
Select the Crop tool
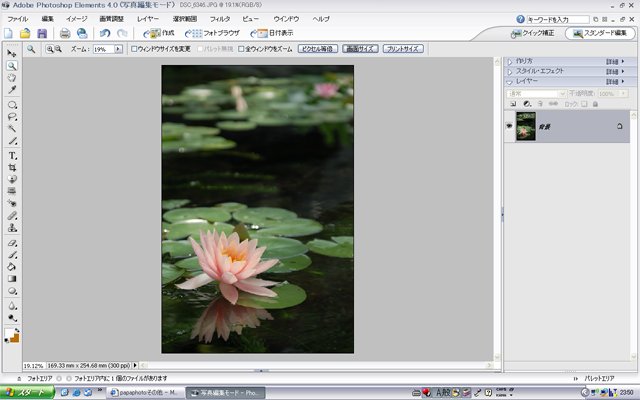click(x=12, y=167)
